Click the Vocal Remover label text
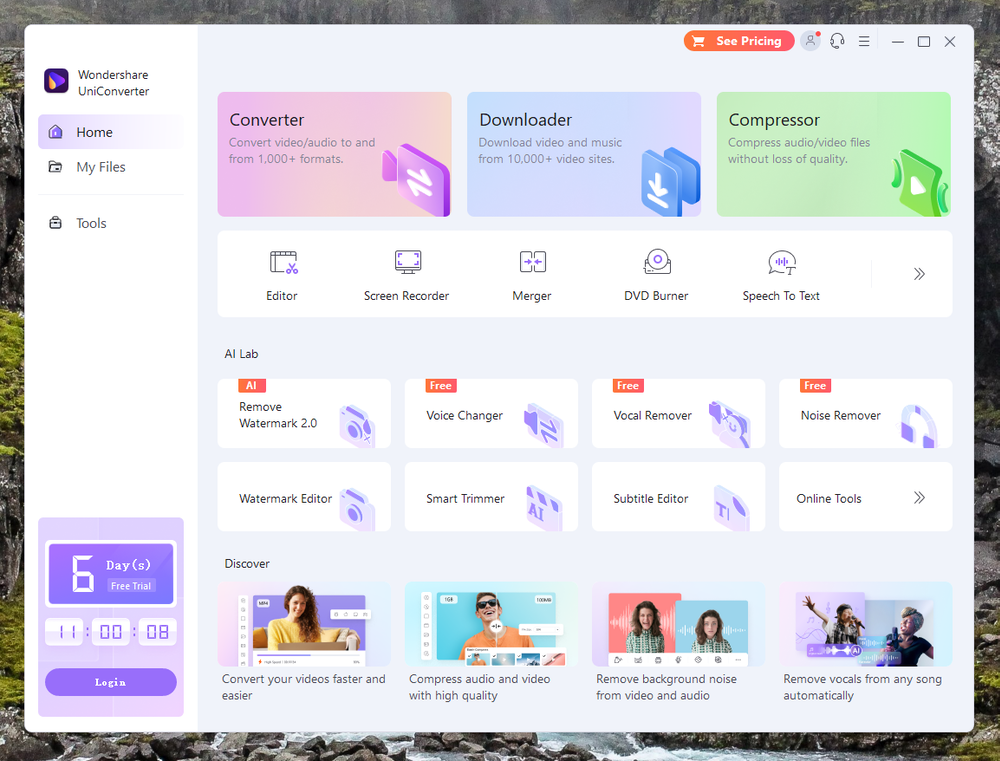 (x=652, y=415)
